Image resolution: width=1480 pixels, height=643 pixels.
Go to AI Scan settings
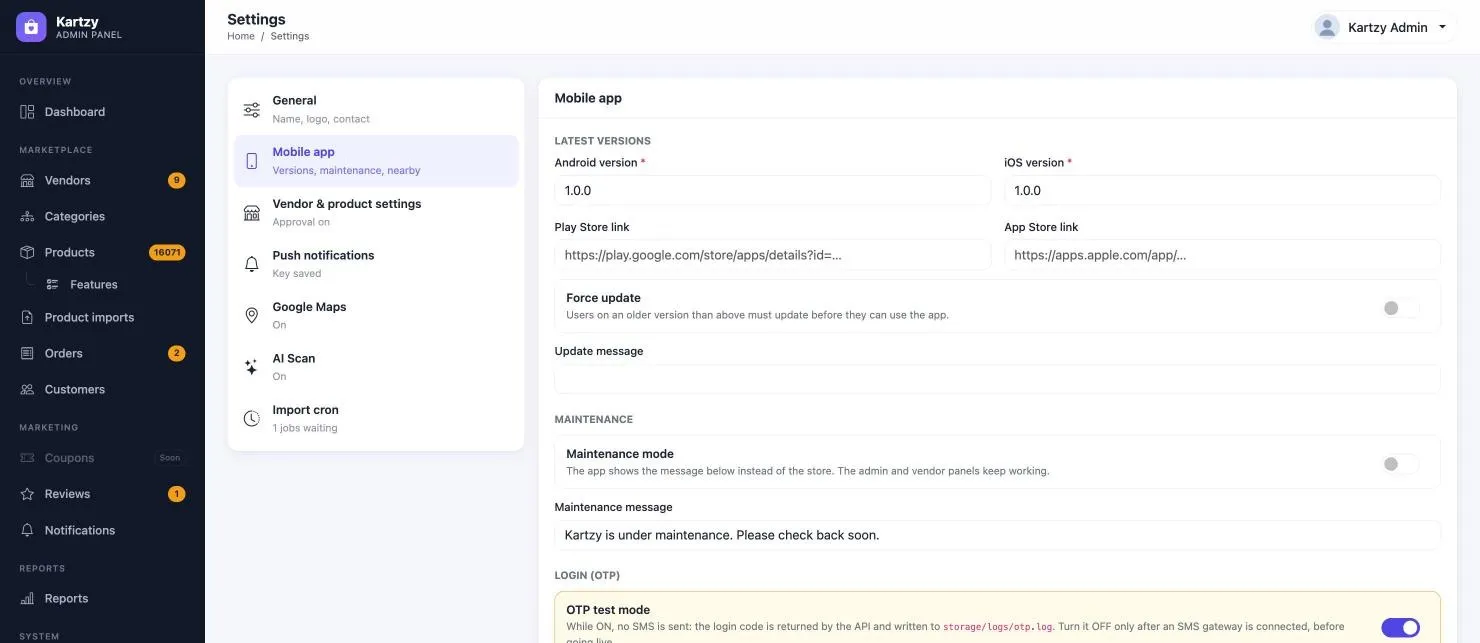376,367
